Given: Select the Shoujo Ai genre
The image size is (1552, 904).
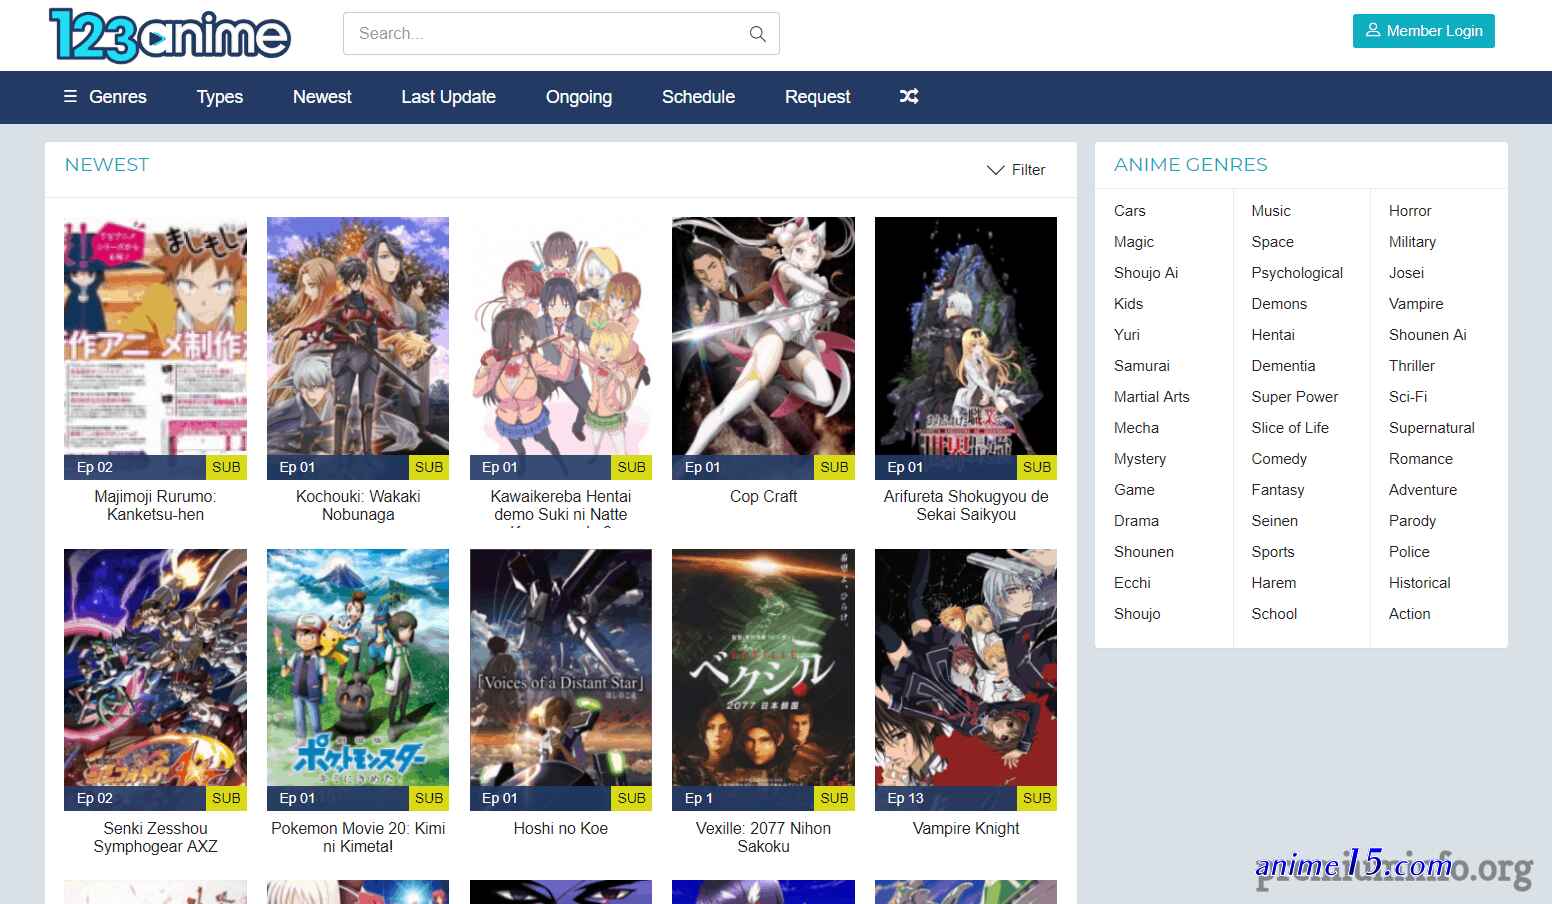Looking at the screenshot, I should point(1146,273).
